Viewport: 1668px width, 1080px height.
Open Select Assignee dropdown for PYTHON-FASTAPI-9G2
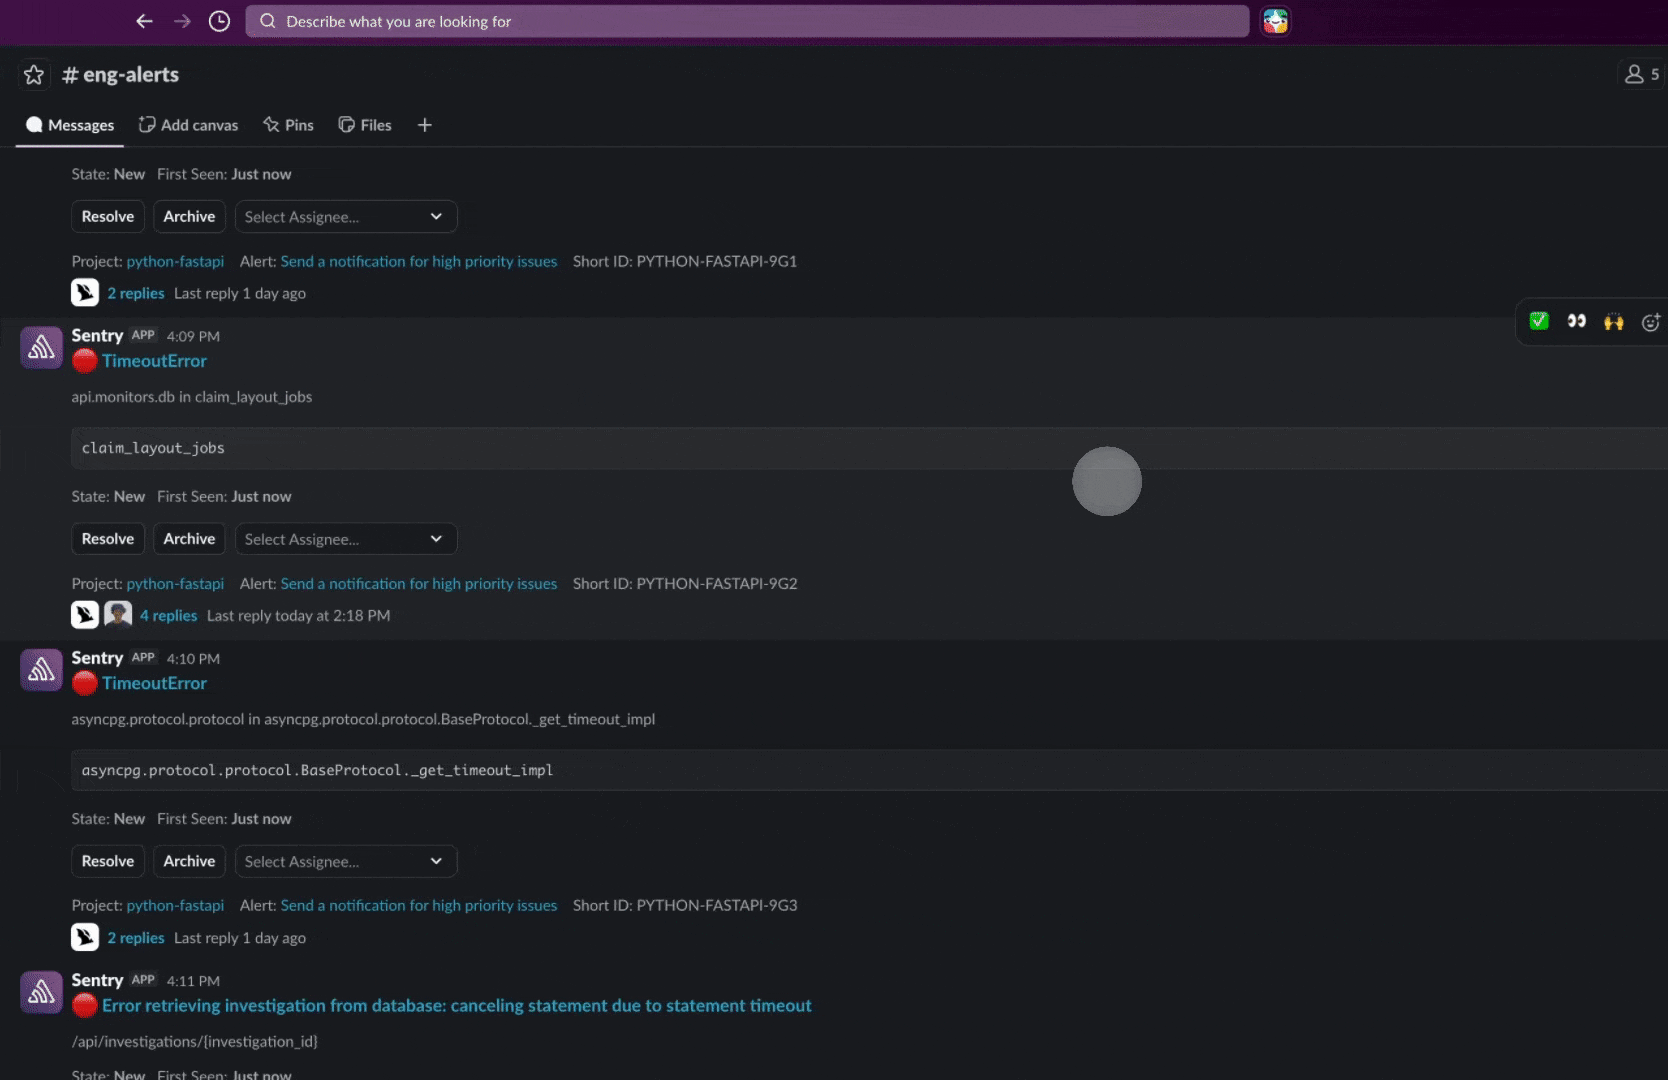(346, 539)
